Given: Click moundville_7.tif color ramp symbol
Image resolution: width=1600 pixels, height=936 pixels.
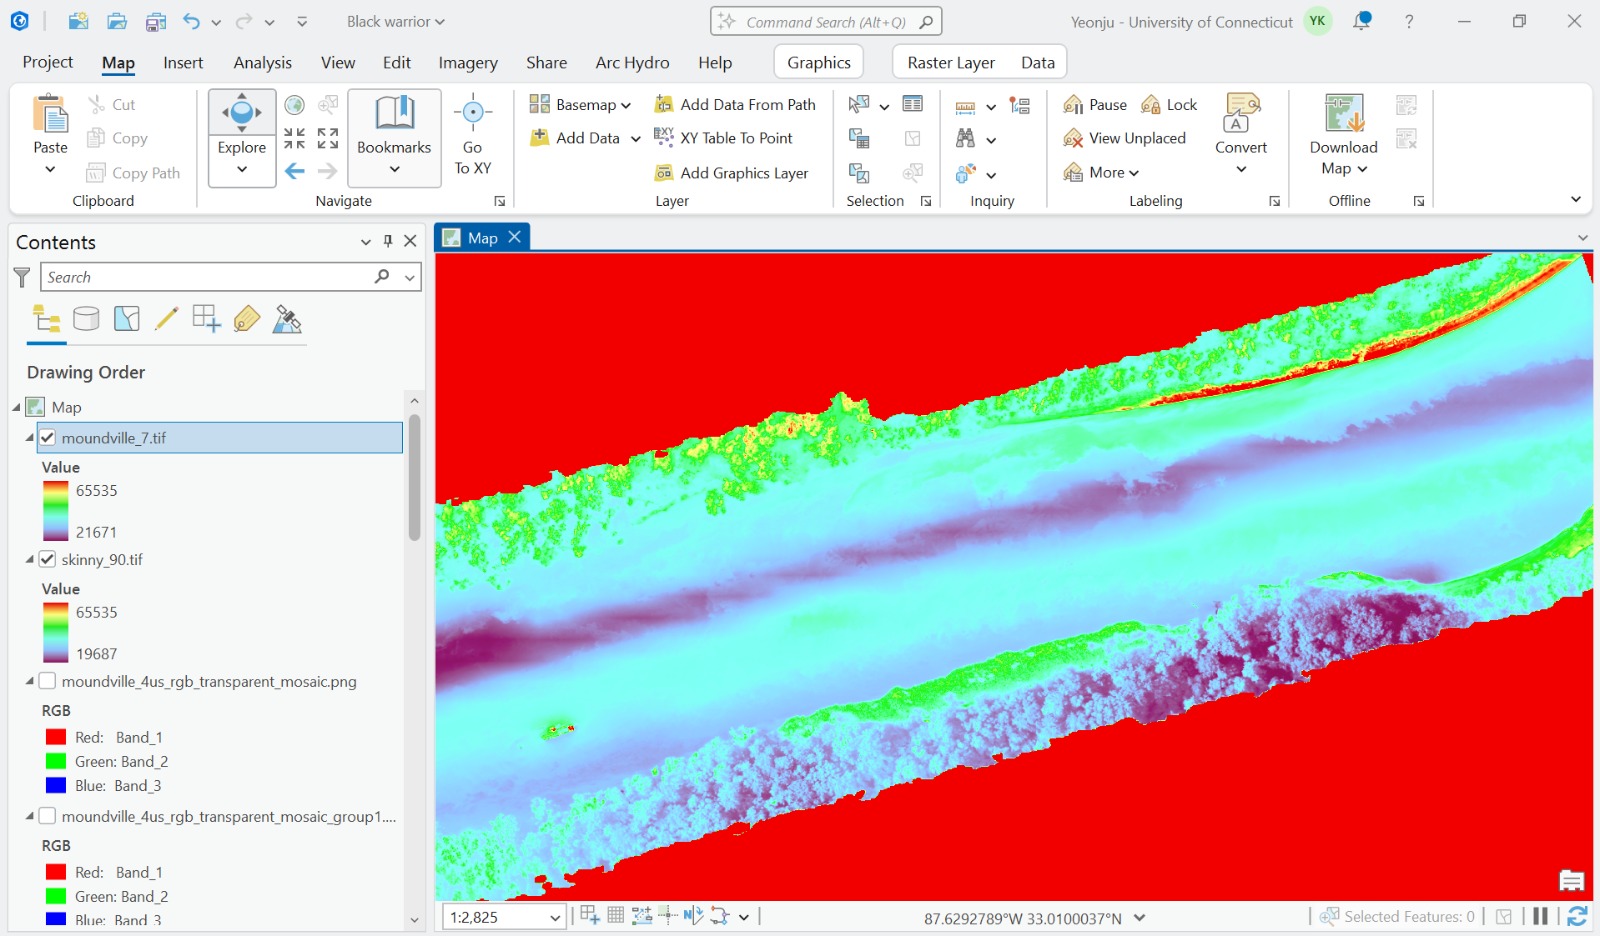Looking at the screenshot, I should (55, 511).
